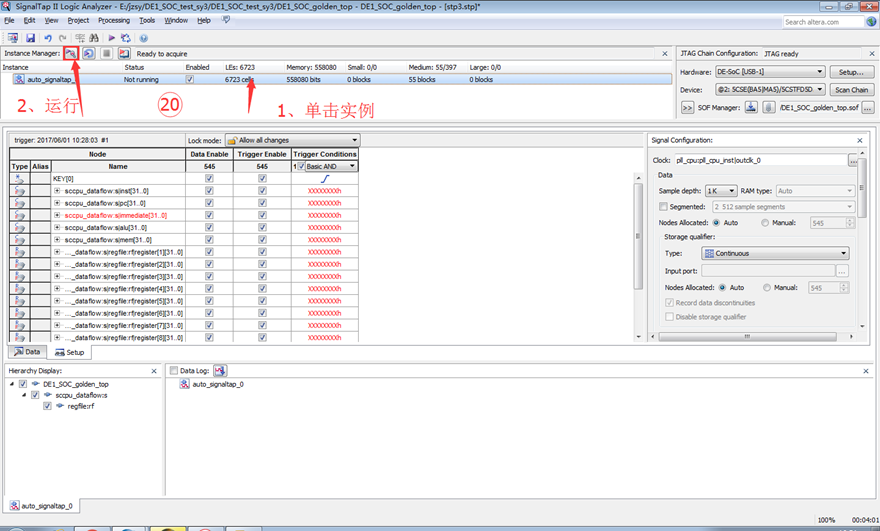The height and width of the screenshot is (531, 880).
Task: Open the Help question mark icon
Action: [x=144, y=38]
